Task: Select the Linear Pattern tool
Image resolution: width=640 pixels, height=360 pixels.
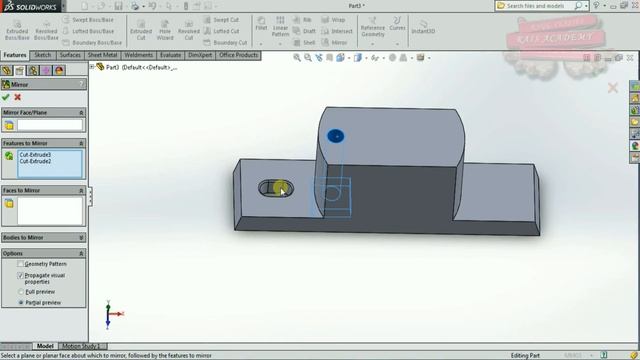Action: (x=280, y=27)
